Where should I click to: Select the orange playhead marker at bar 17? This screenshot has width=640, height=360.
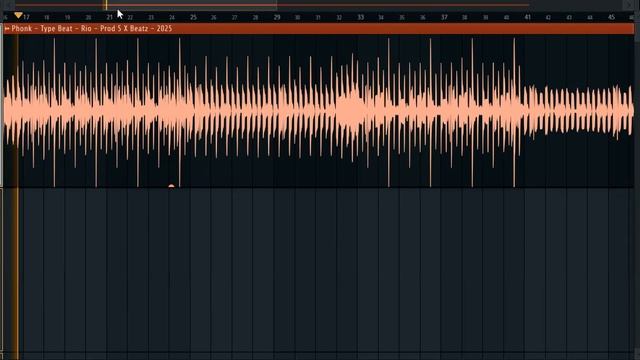18,16
